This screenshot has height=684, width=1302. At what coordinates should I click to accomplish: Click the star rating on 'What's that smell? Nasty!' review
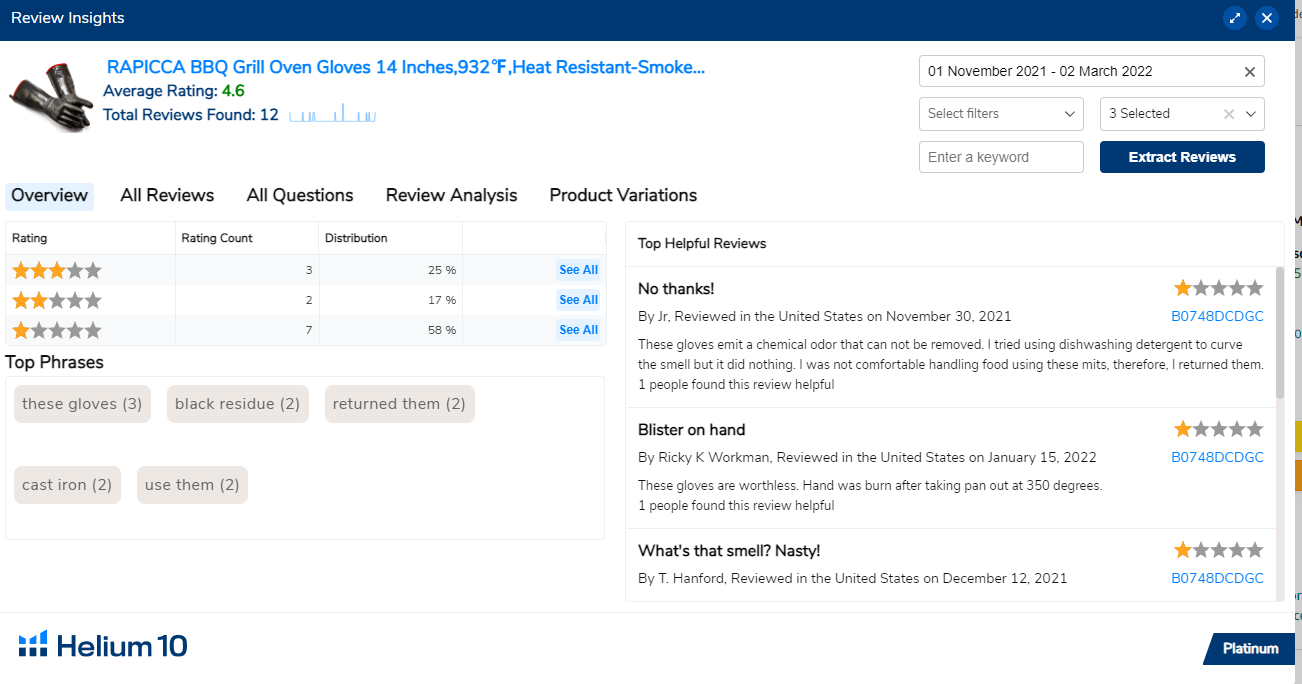(x=1219, y=551)
